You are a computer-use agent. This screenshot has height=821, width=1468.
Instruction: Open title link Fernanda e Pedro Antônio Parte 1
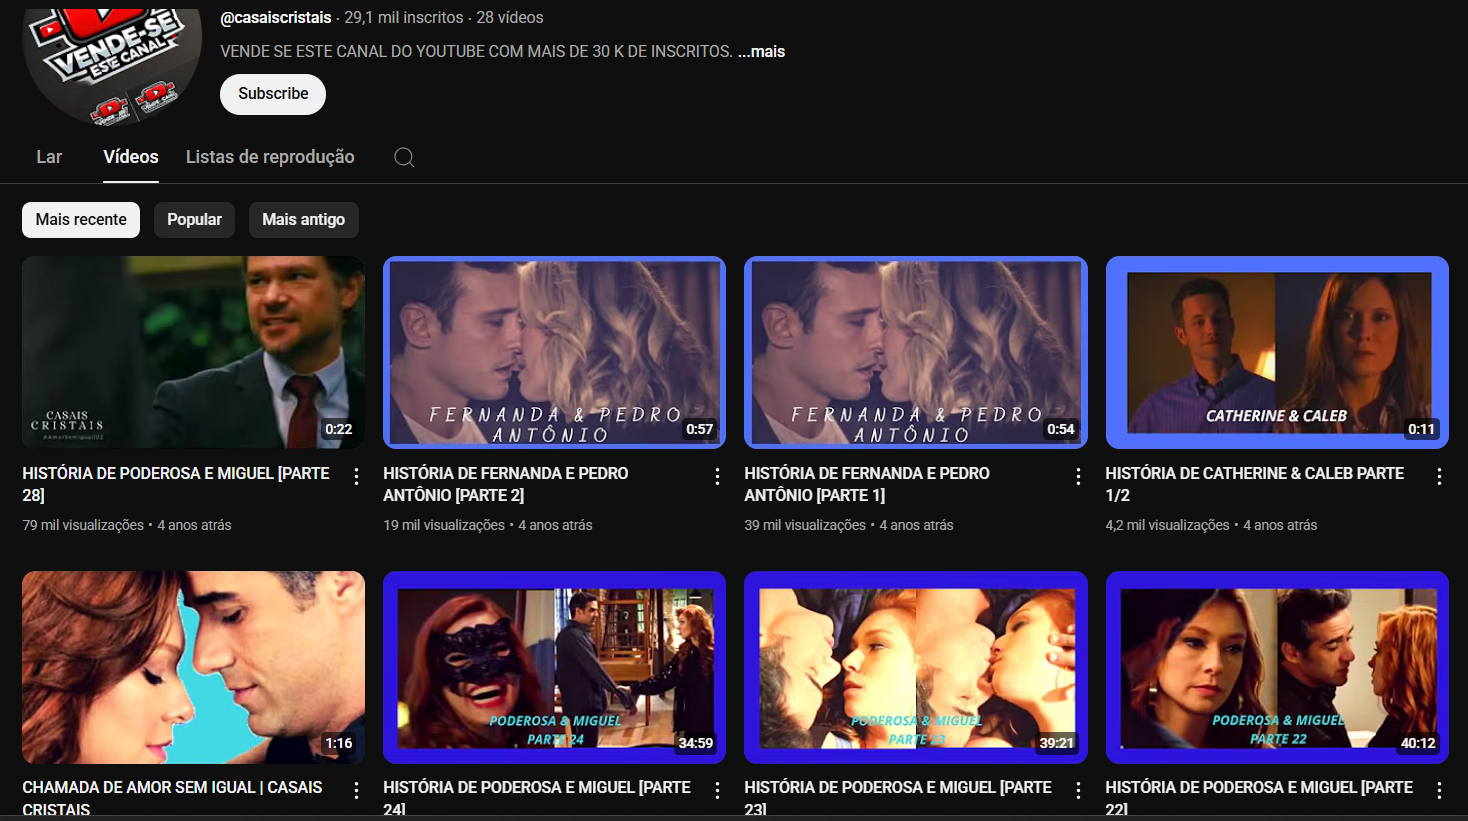[867, 484]
